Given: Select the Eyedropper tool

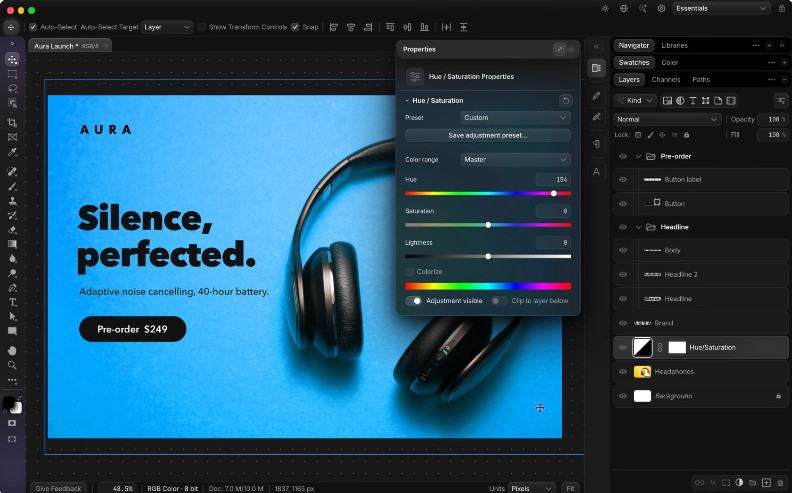Looking at the screenshot, I should click(x=12, y=152).
